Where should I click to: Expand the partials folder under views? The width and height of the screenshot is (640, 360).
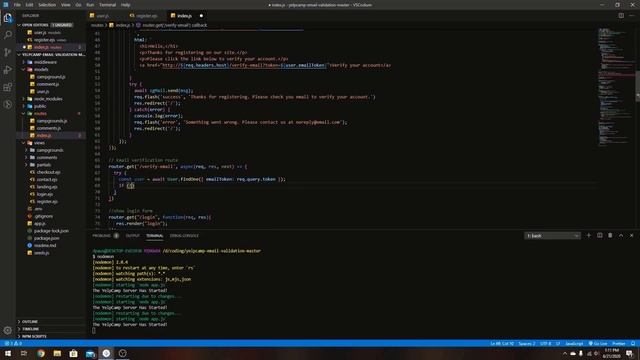(x=44, y=165)
